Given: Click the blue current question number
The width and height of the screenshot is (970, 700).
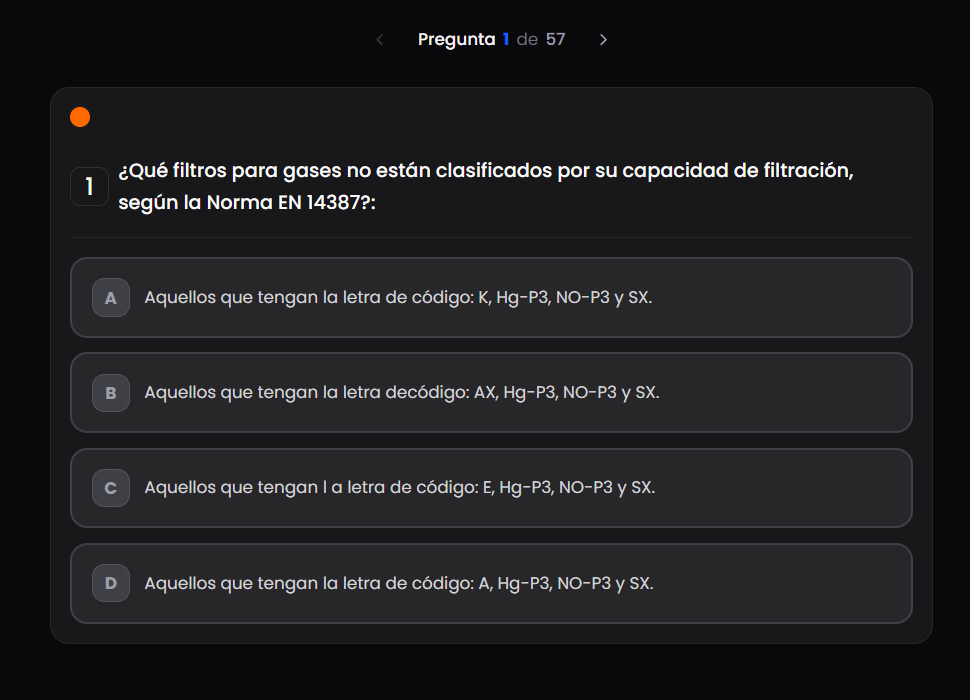Looking at the screenshot, I should click(506, 40).
